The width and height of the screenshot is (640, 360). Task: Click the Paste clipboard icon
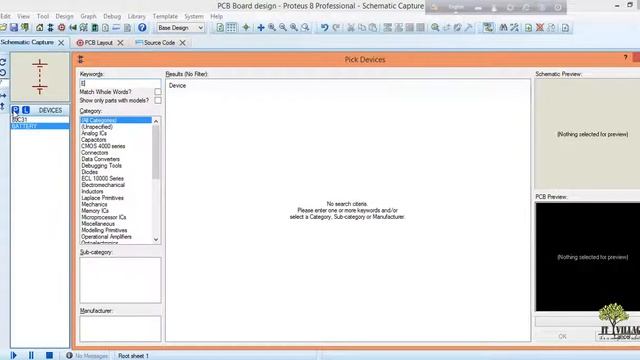click(x=373, y=27)
